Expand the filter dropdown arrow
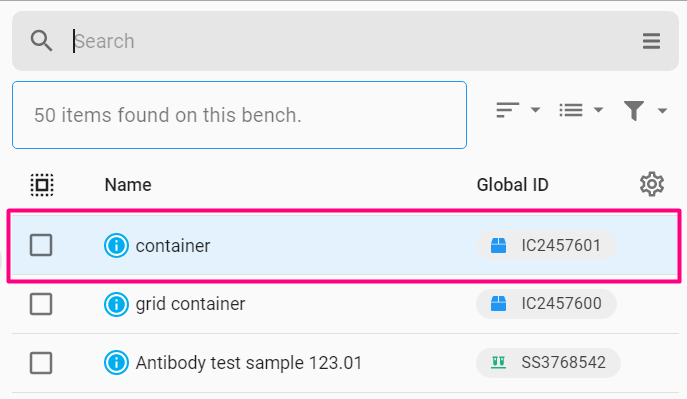 point(662,111)
